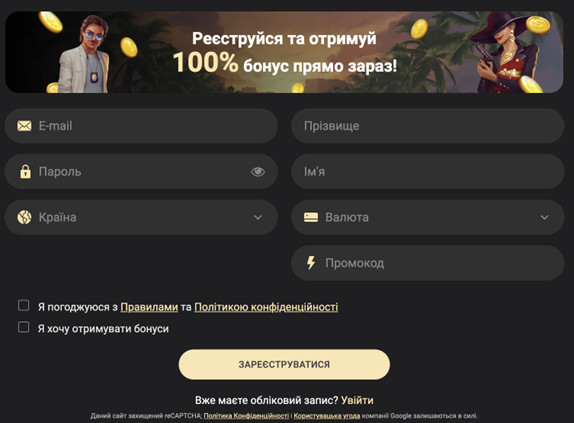Open the Політикою конфіденційності link

266,307
